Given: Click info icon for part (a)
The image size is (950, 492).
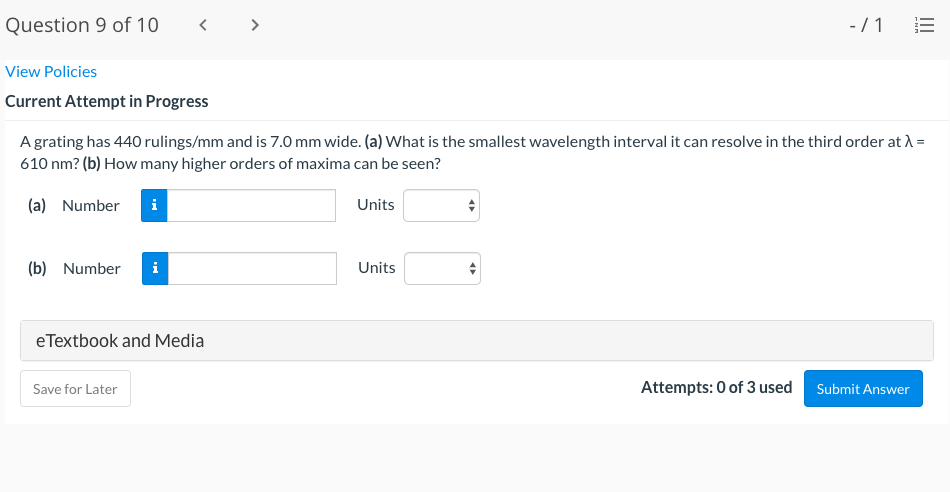Looking at the screenshot, I should [x=154, y=205].
